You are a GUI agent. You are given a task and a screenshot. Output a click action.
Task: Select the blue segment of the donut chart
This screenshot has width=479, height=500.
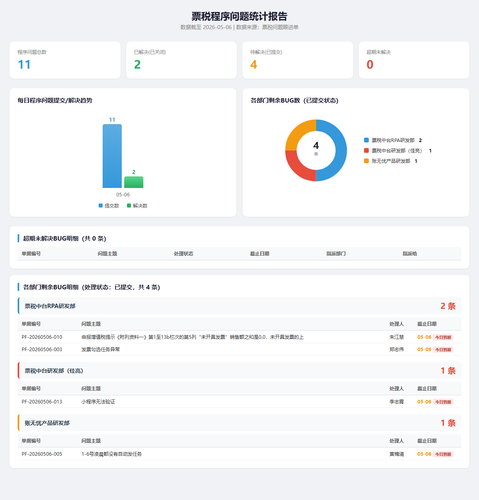click(x=340, y=151)
